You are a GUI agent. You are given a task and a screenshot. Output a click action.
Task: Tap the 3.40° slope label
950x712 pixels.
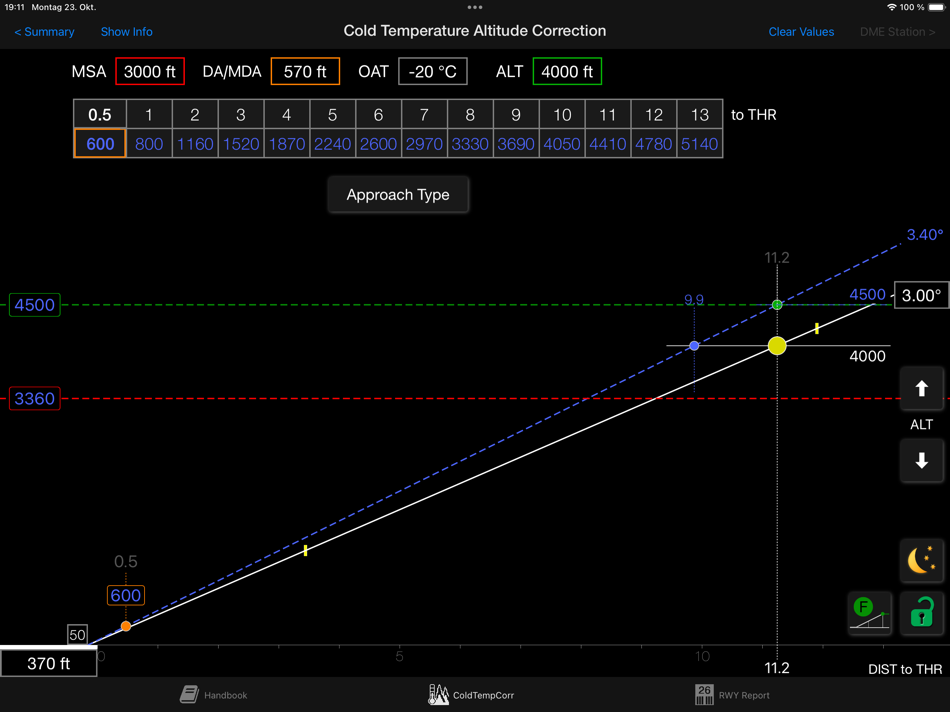coord(925,235)
